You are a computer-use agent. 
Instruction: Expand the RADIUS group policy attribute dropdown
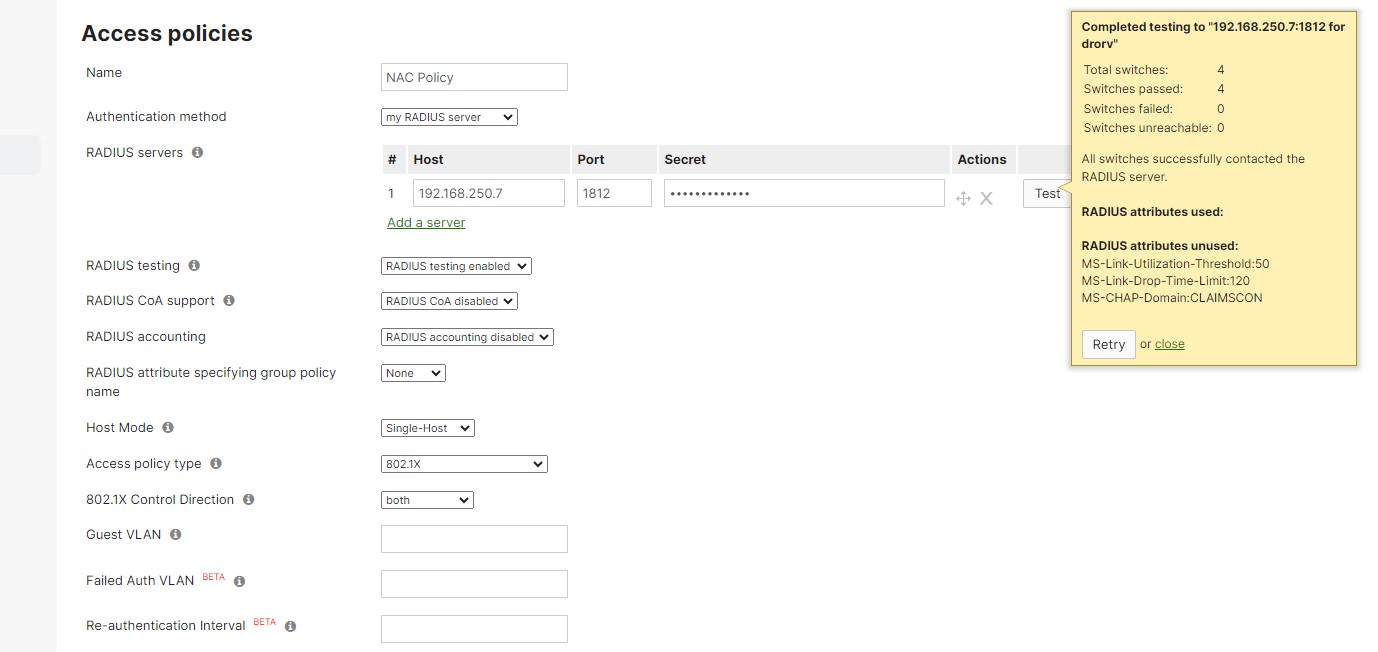coord(412,372)
